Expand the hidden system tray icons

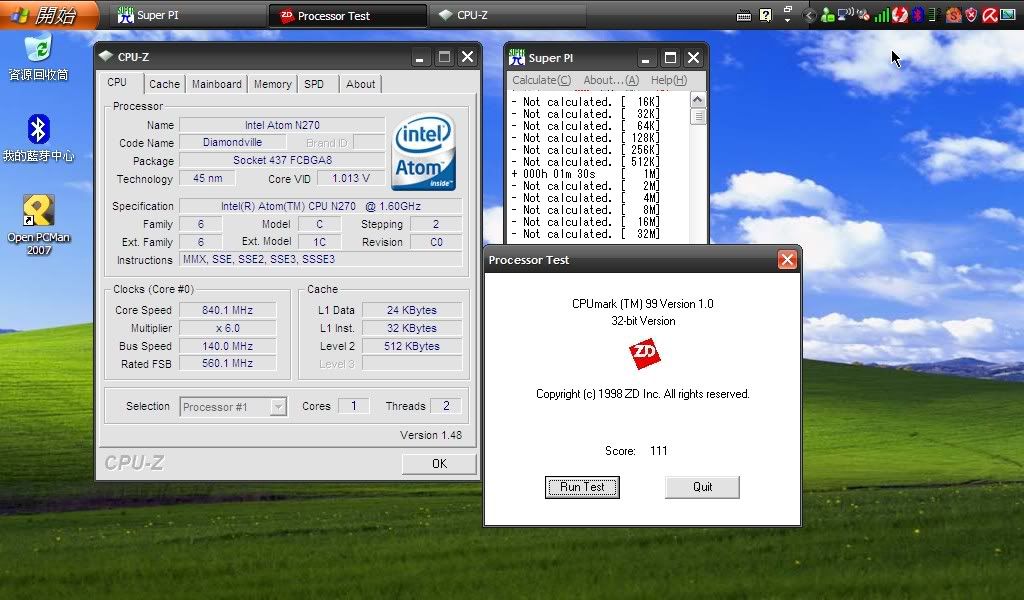809,15
